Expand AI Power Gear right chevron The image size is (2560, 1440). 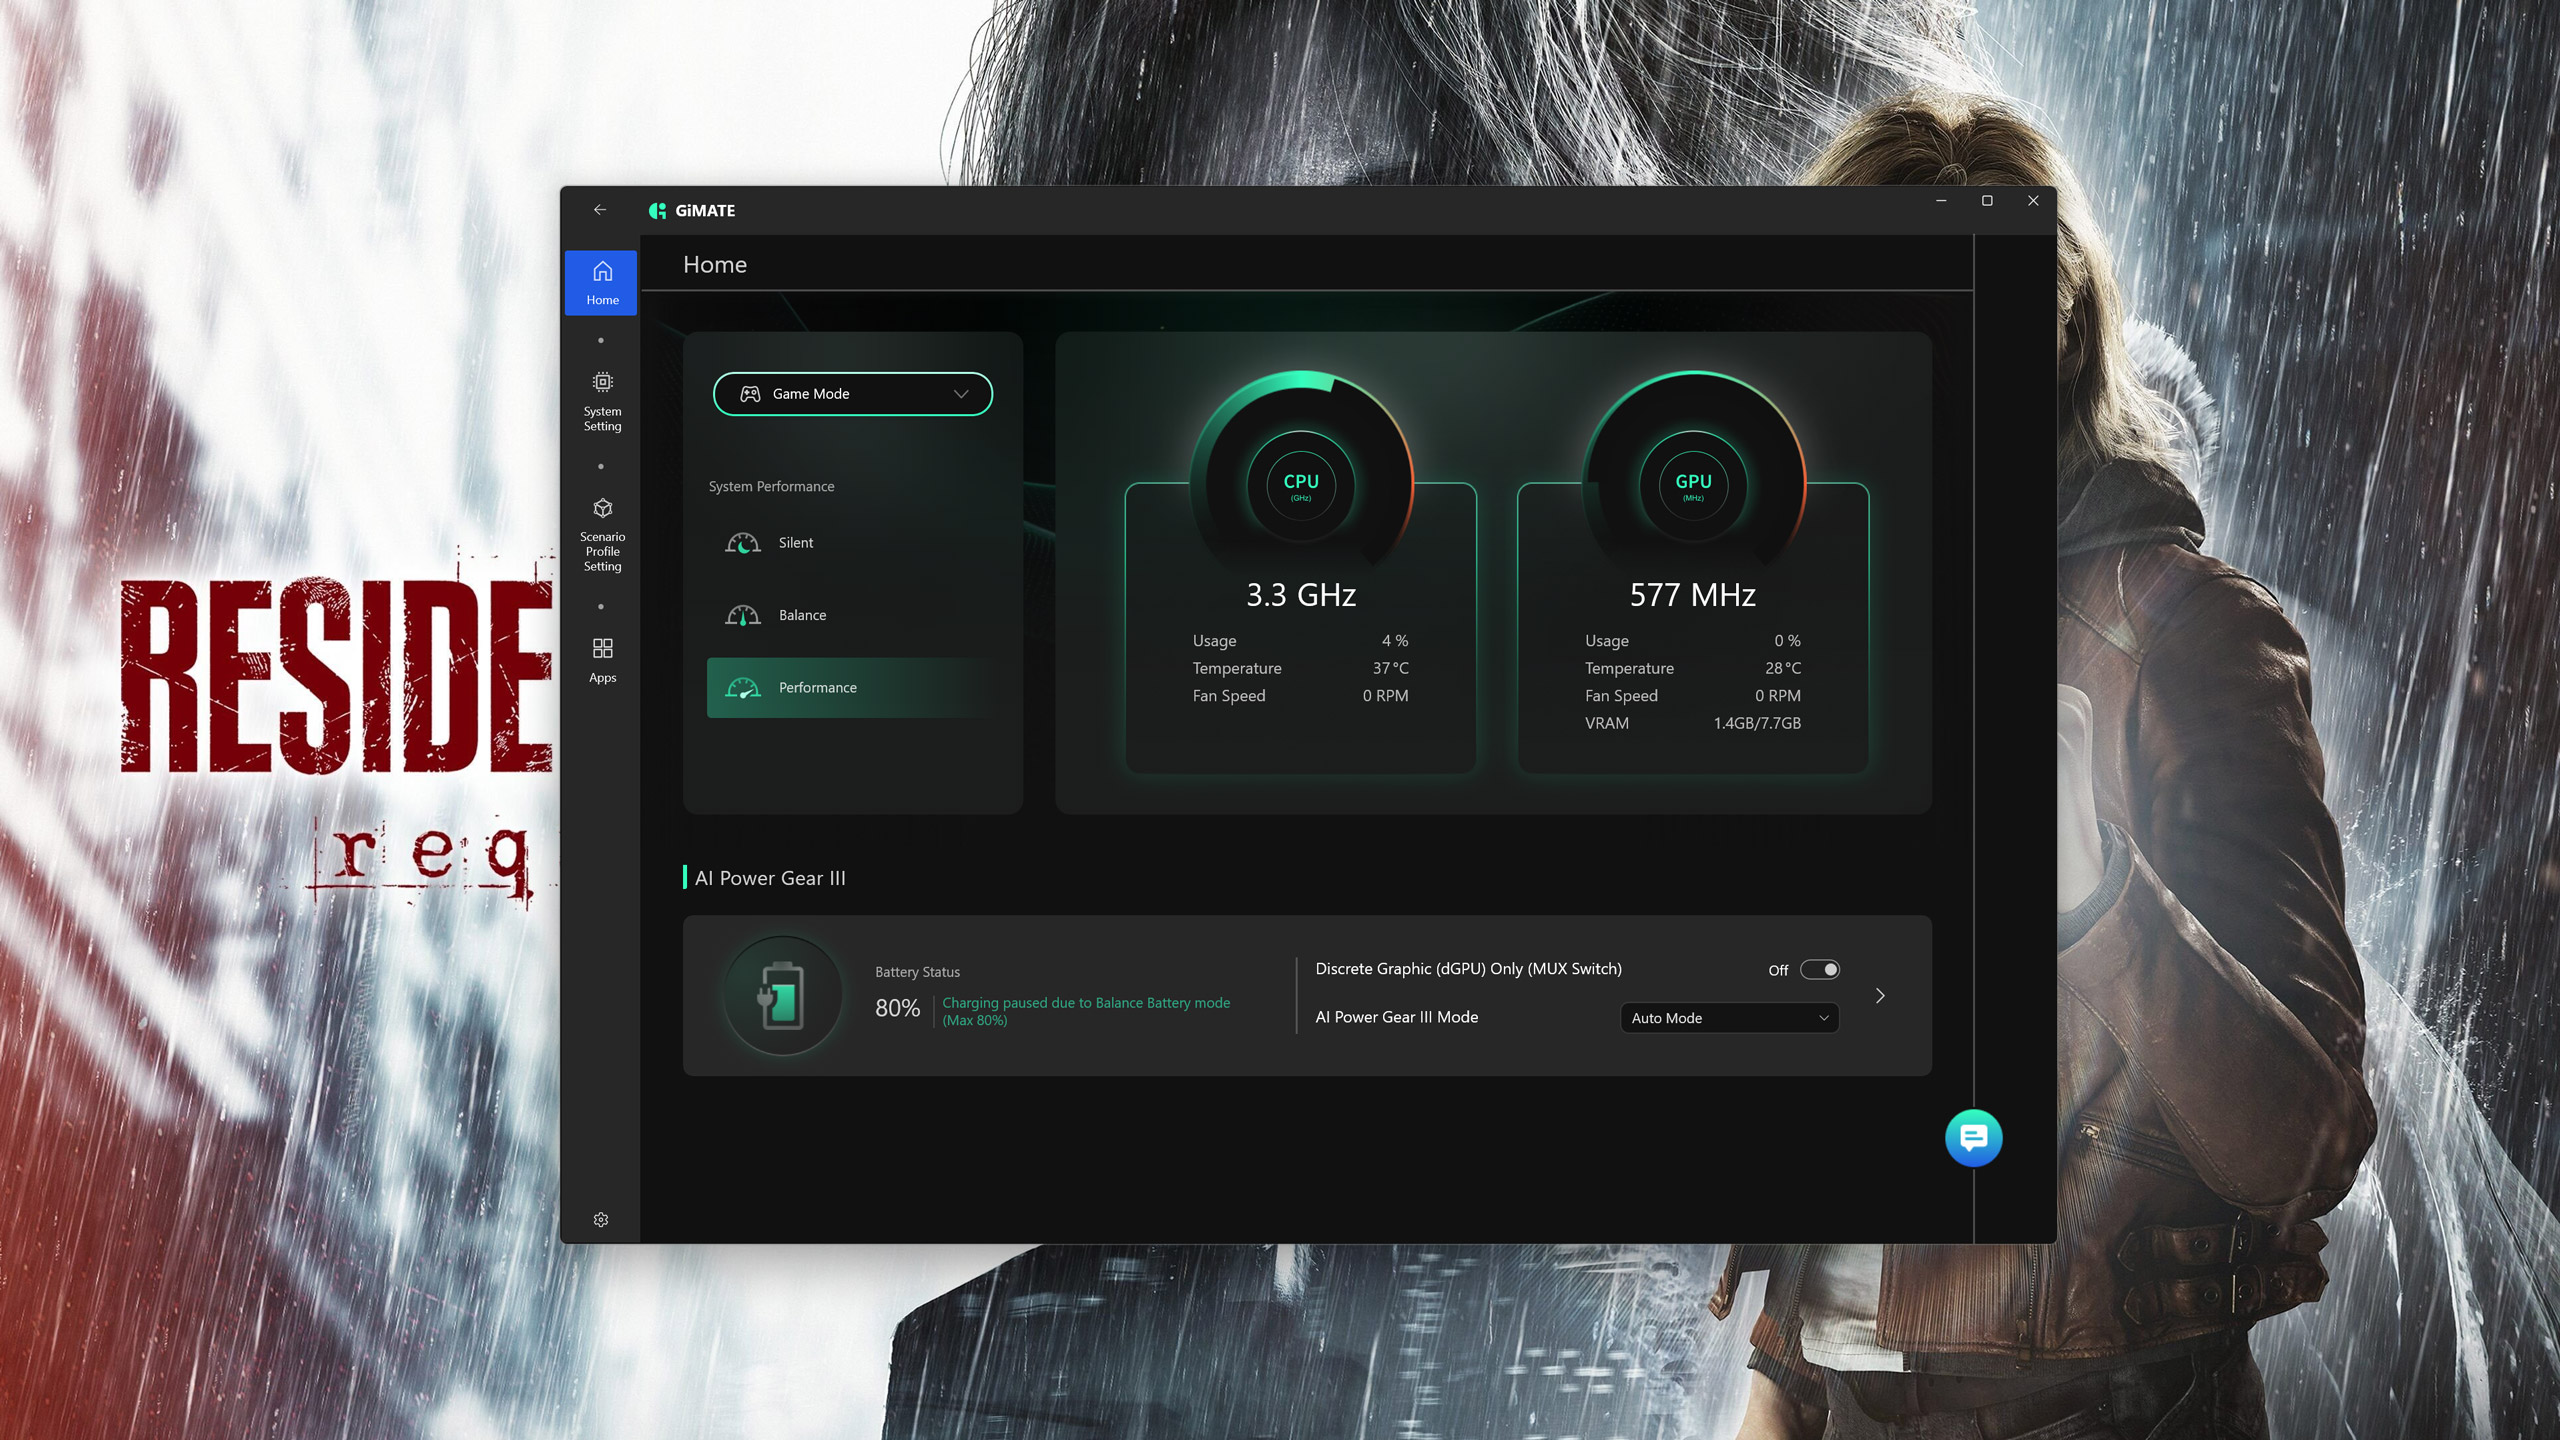1879,996
